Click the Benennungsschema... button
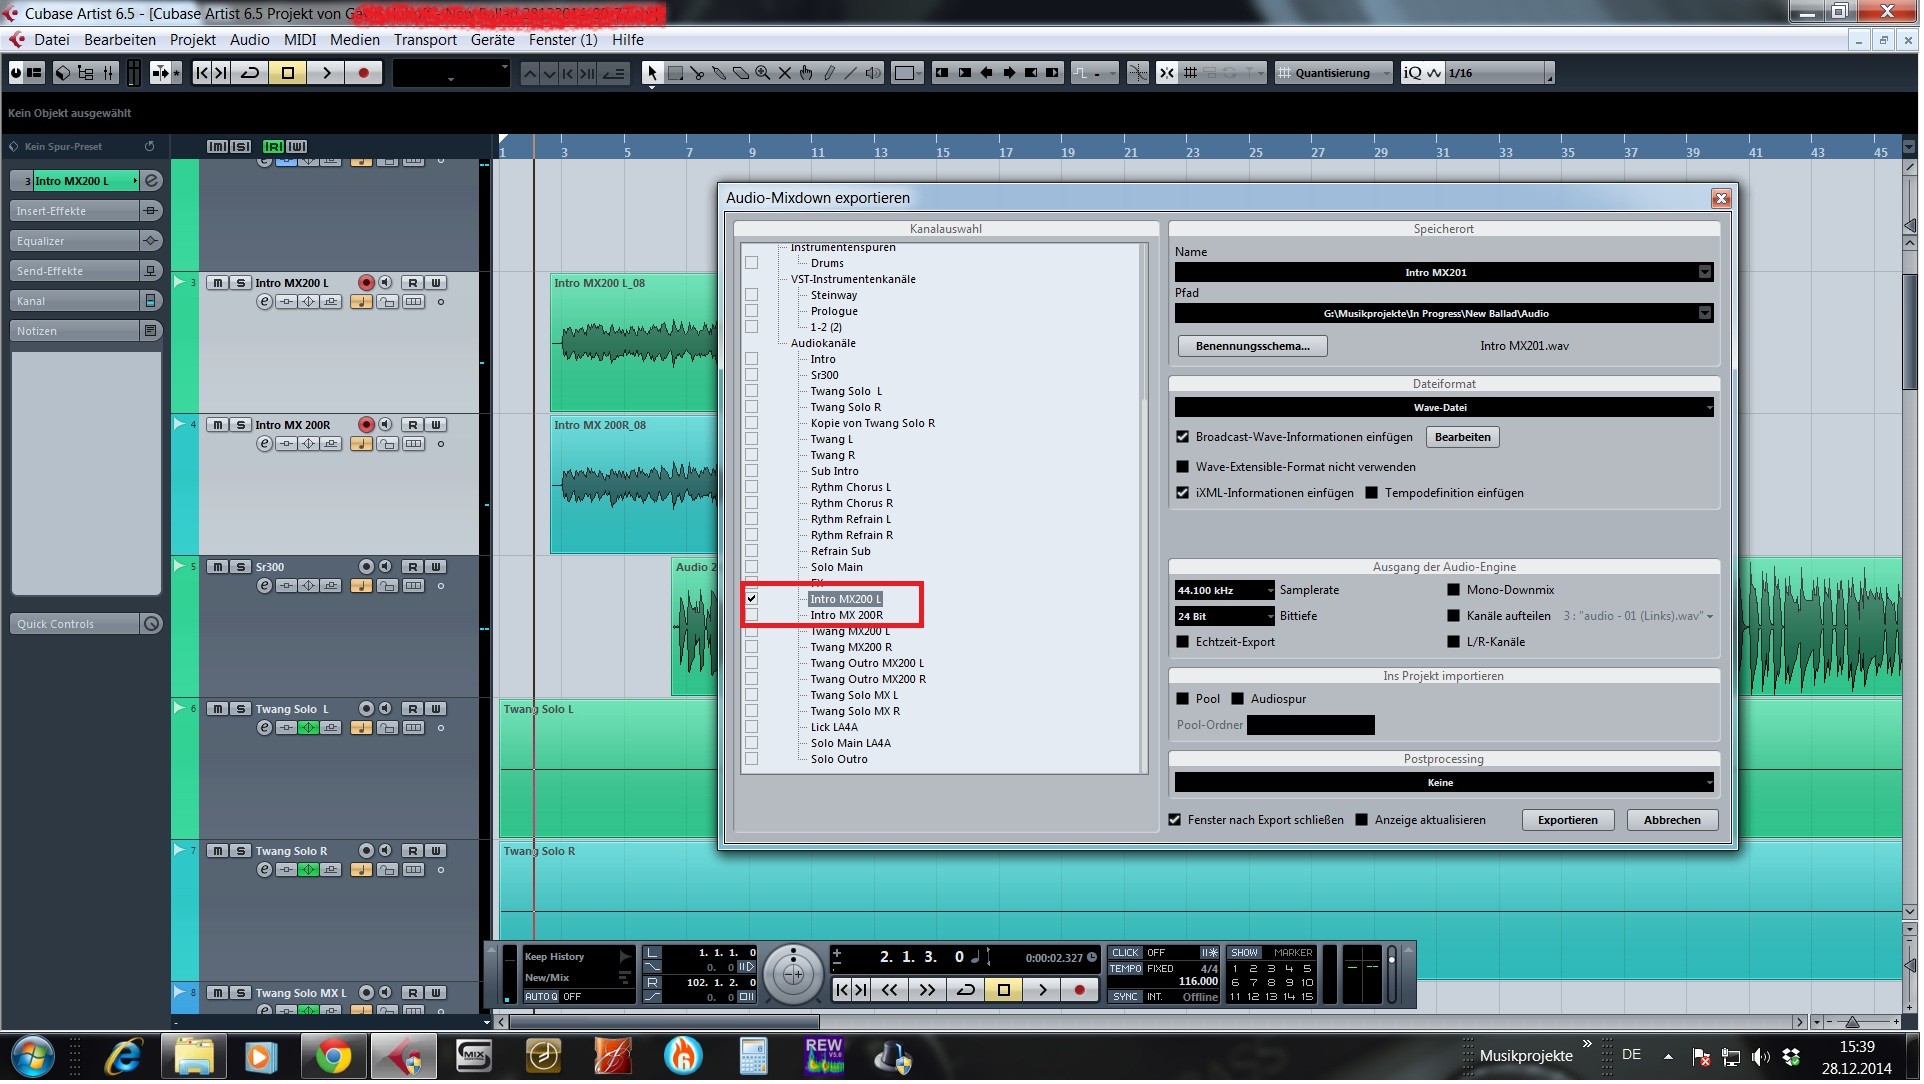The image size is (1924, 1084). pos(1255,347)
